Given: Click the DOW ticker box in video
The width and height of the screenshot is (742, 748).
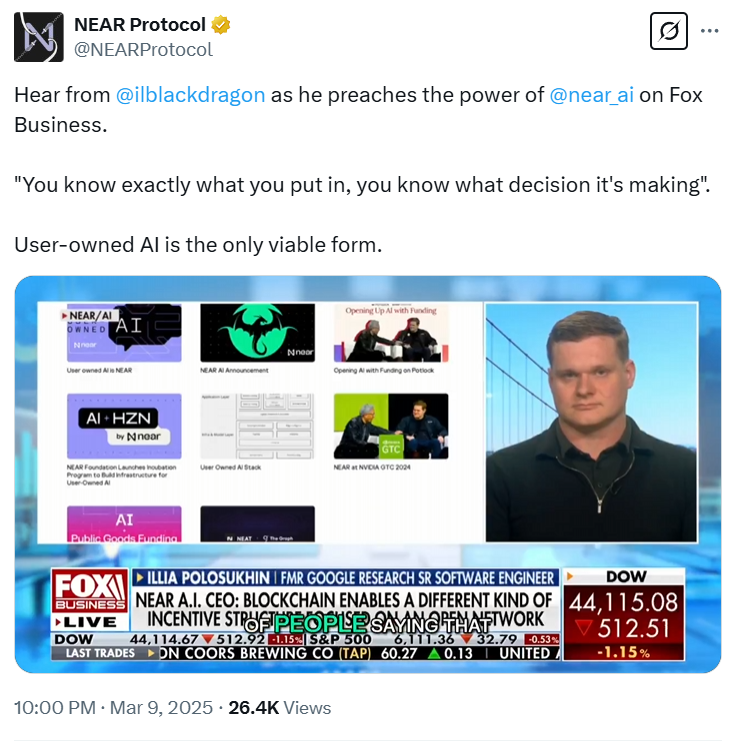Looking at the screenshot, I should 624,614.
